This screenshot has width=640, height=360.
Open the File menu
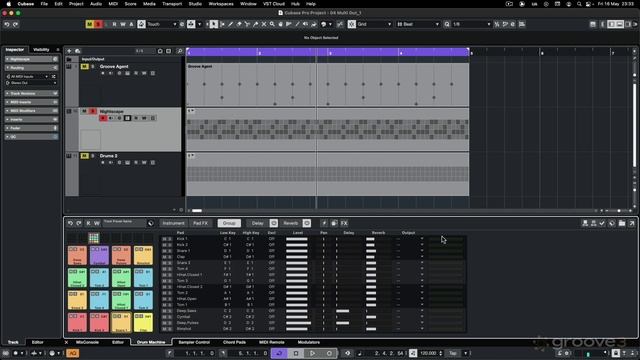44,4
